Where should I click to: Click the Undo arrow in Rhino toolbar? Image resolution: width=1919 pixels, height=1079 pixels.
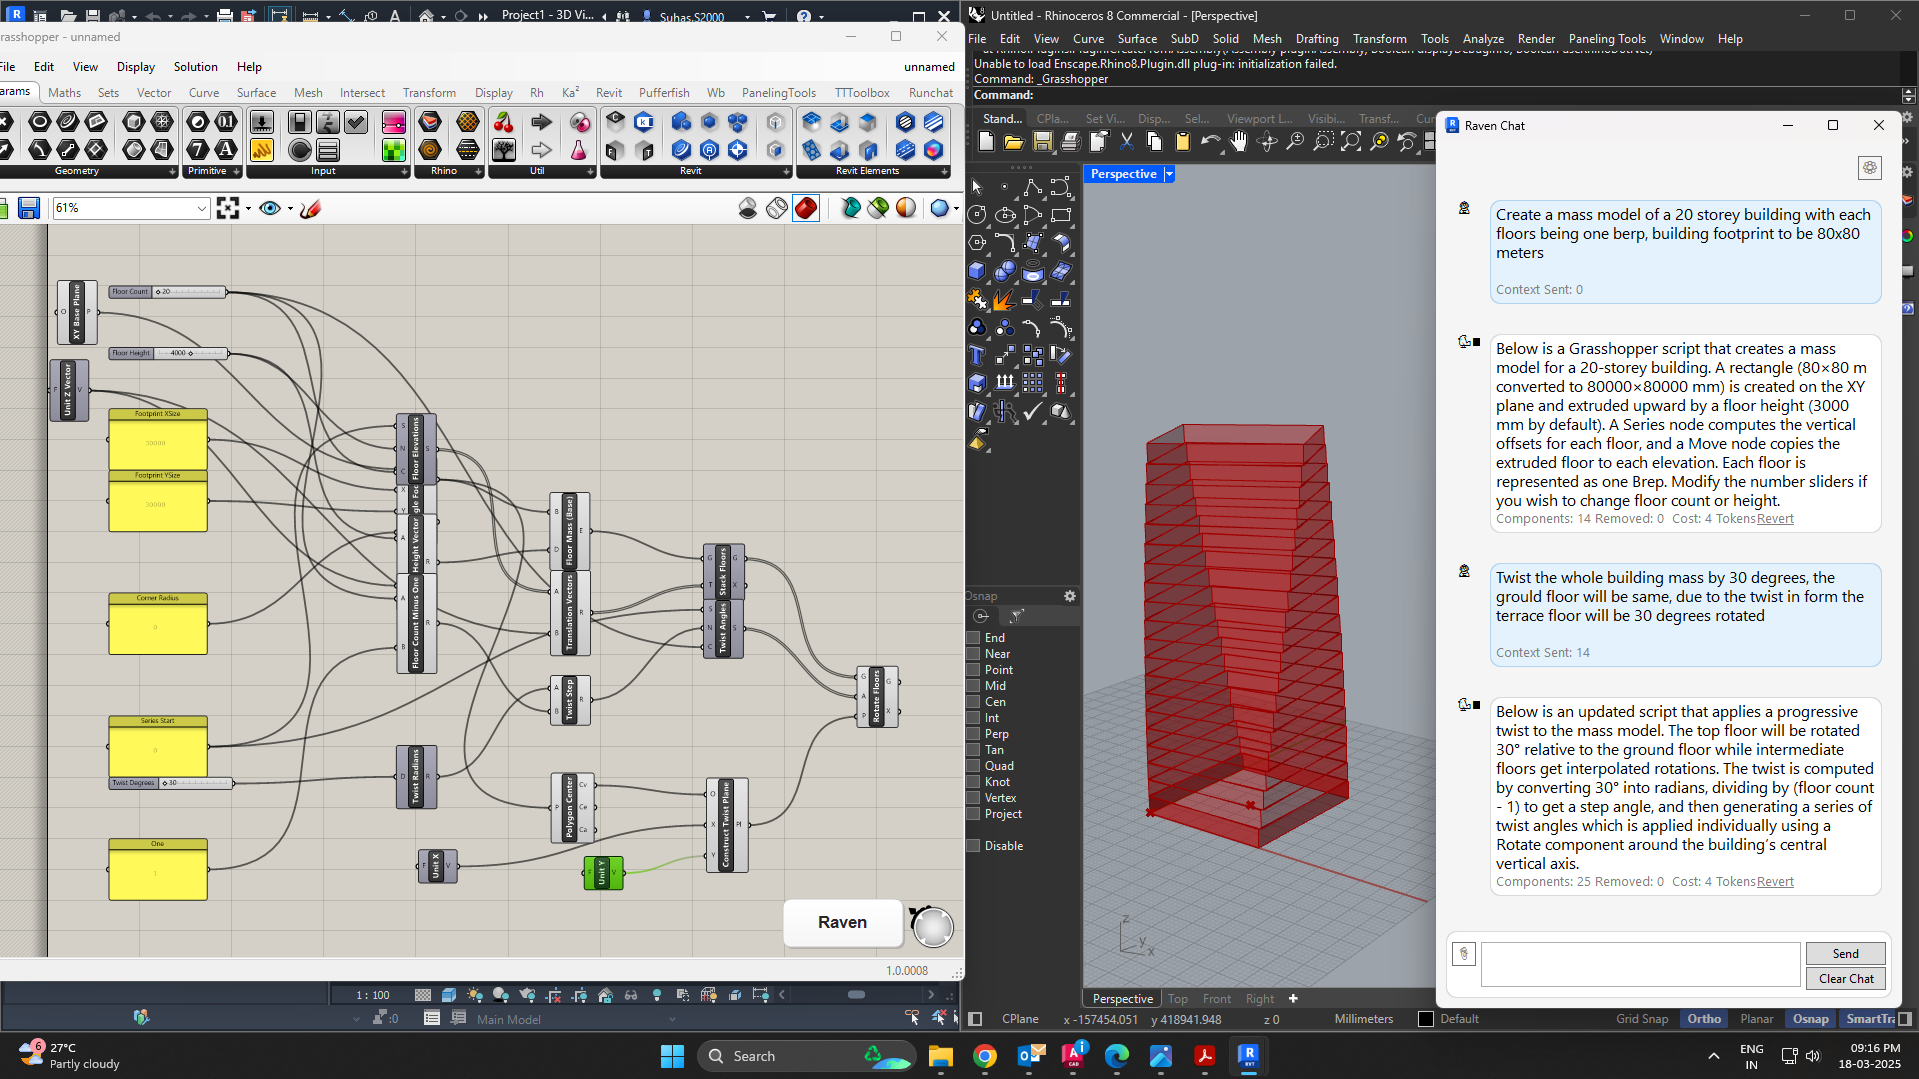coord(1210,142)
